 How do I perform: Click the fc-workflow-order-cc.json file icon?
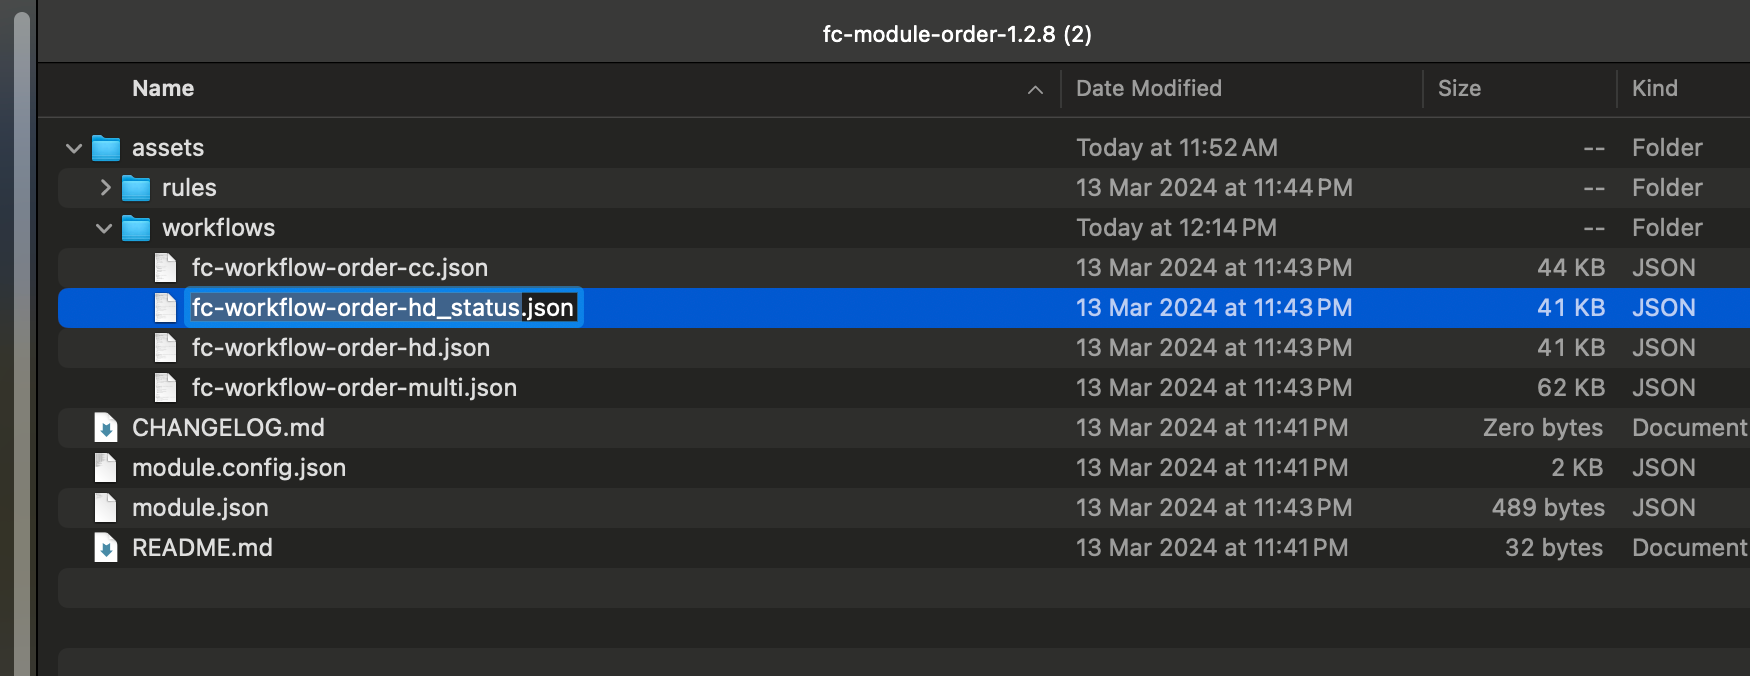(x=166, y=268)
